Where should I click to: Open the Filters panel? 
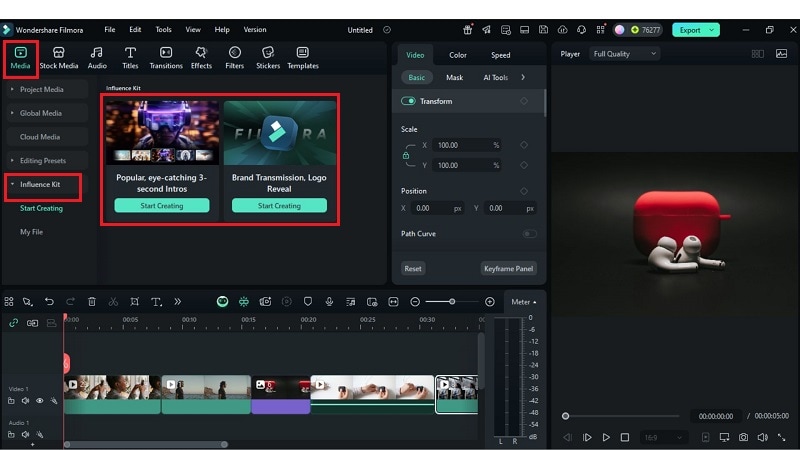click(x=235, y=58)
